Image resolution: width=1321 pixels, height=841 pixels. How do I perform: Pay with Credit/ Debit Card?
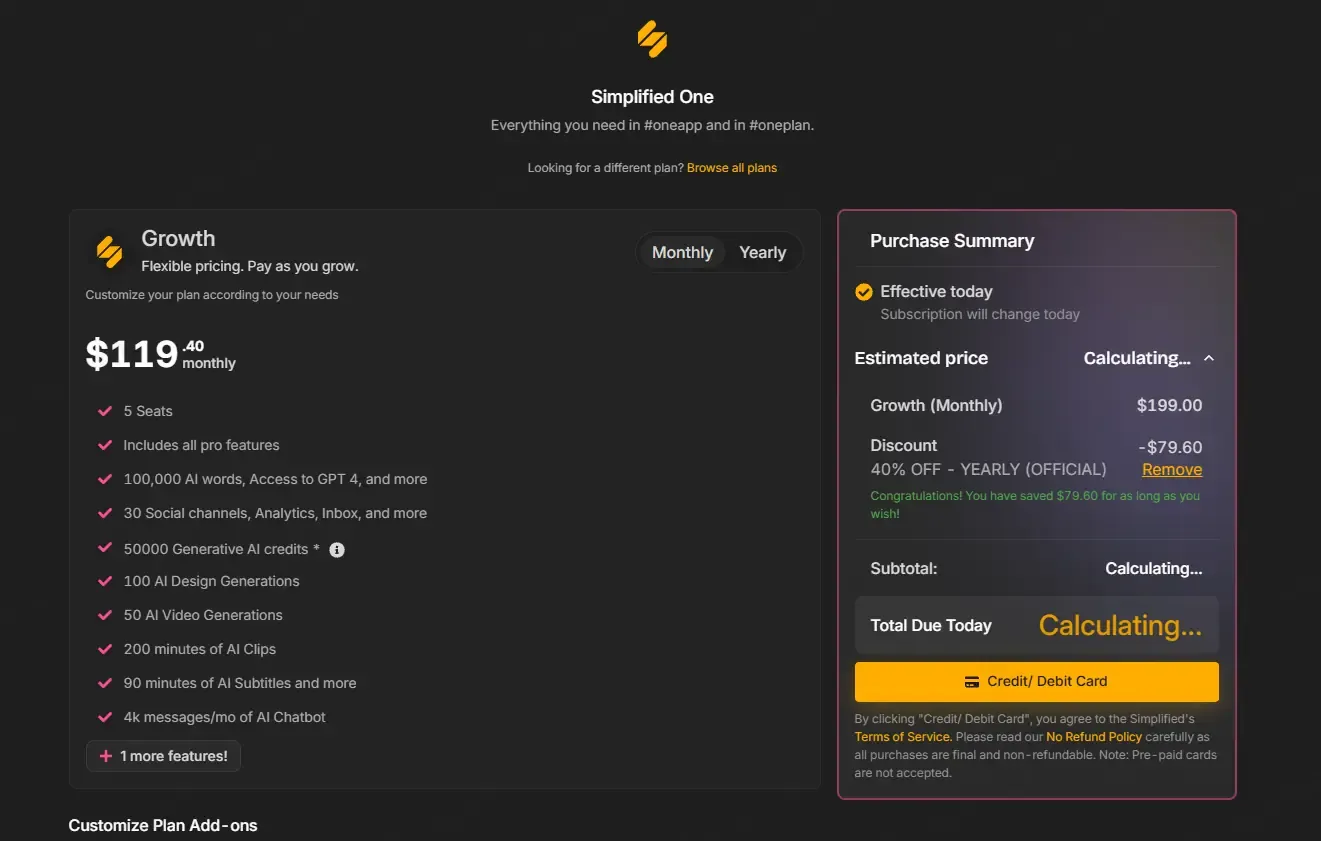(x=1036, y=682)
